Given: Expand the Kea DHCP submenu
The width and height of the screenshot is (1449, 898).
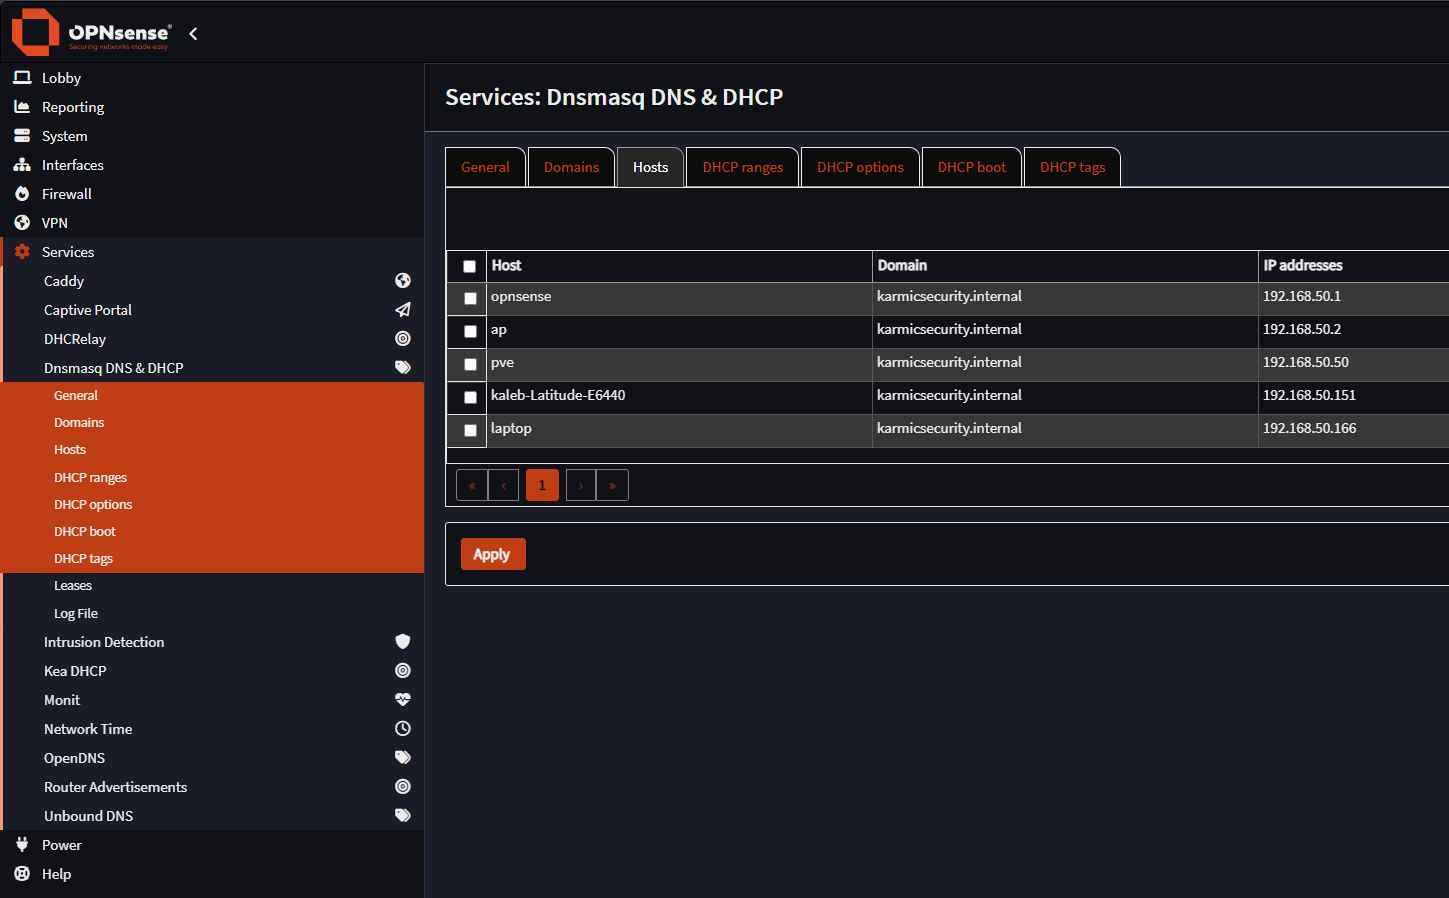Looking at the screenshot, I should click(213, 671).
